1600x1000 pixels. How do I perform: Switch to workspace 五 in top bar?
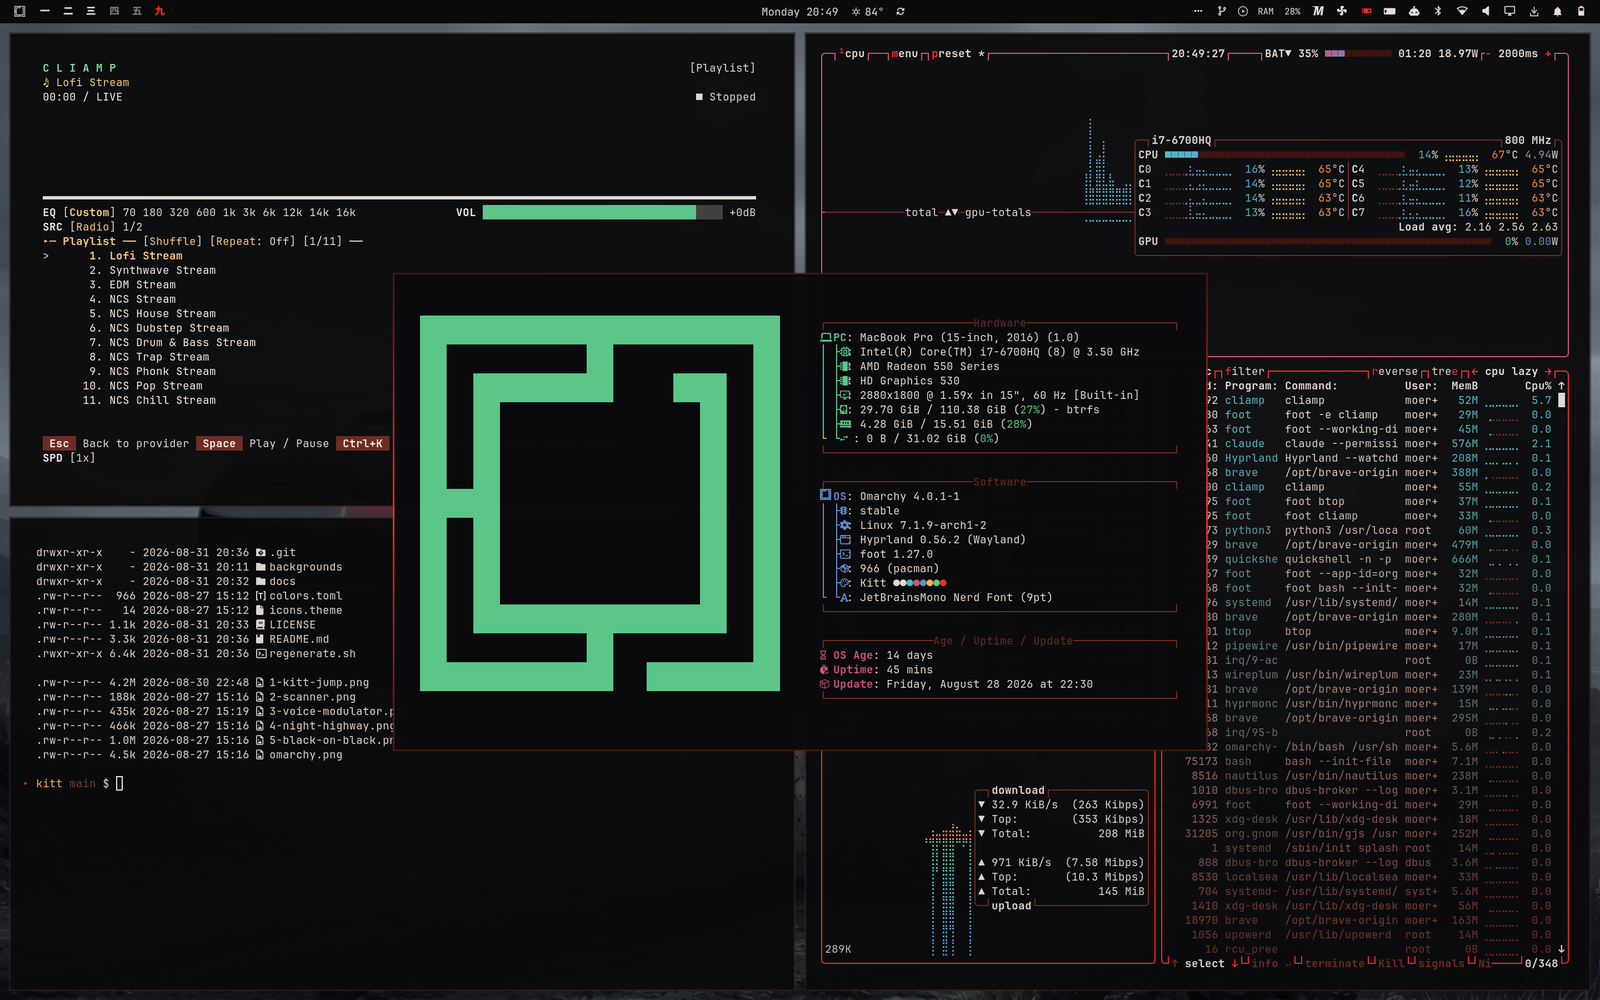point(137,11)
